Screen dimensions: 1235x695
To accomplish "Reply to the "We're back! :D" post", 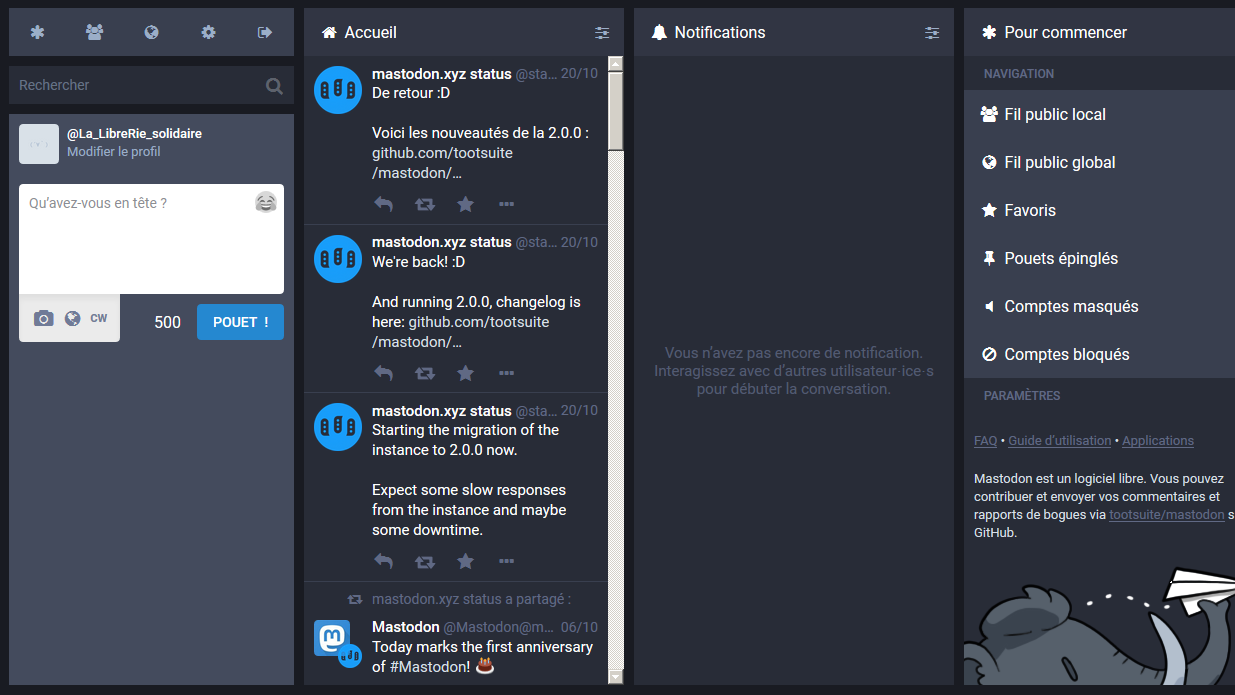I will point(383,373).
